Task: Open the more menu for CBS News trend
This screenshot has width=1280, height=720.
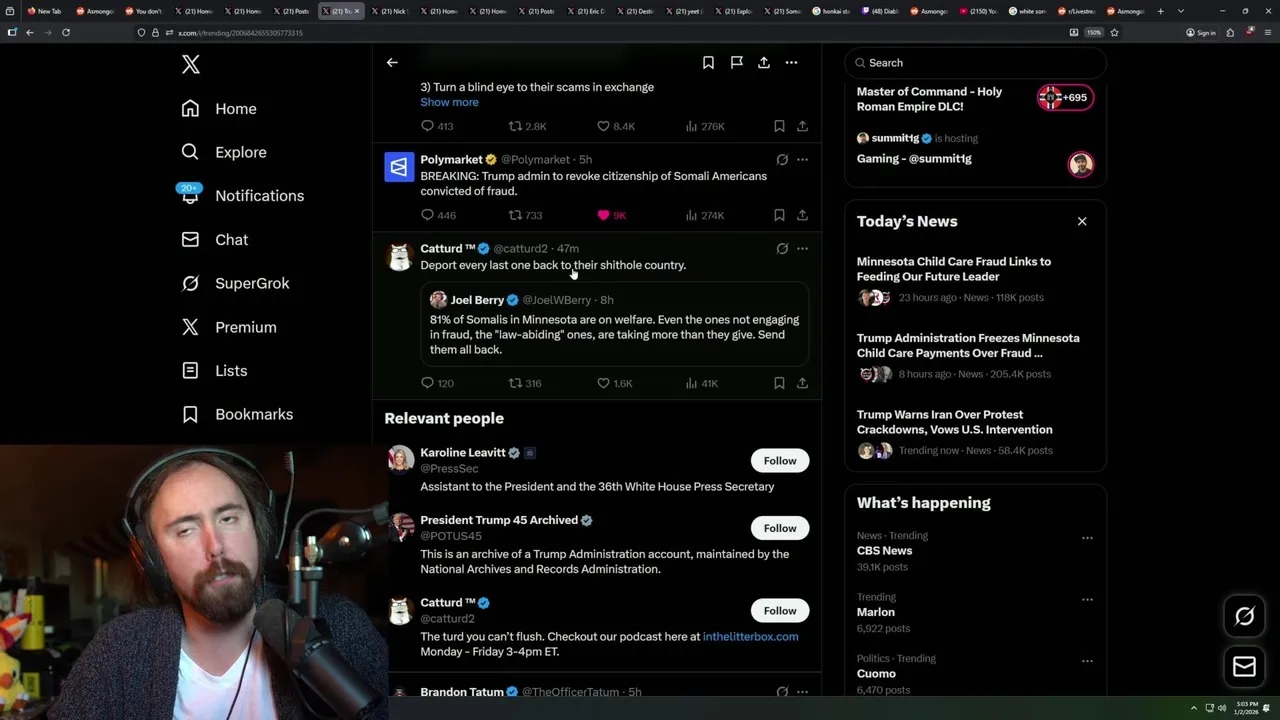Action: point(1087,538)
